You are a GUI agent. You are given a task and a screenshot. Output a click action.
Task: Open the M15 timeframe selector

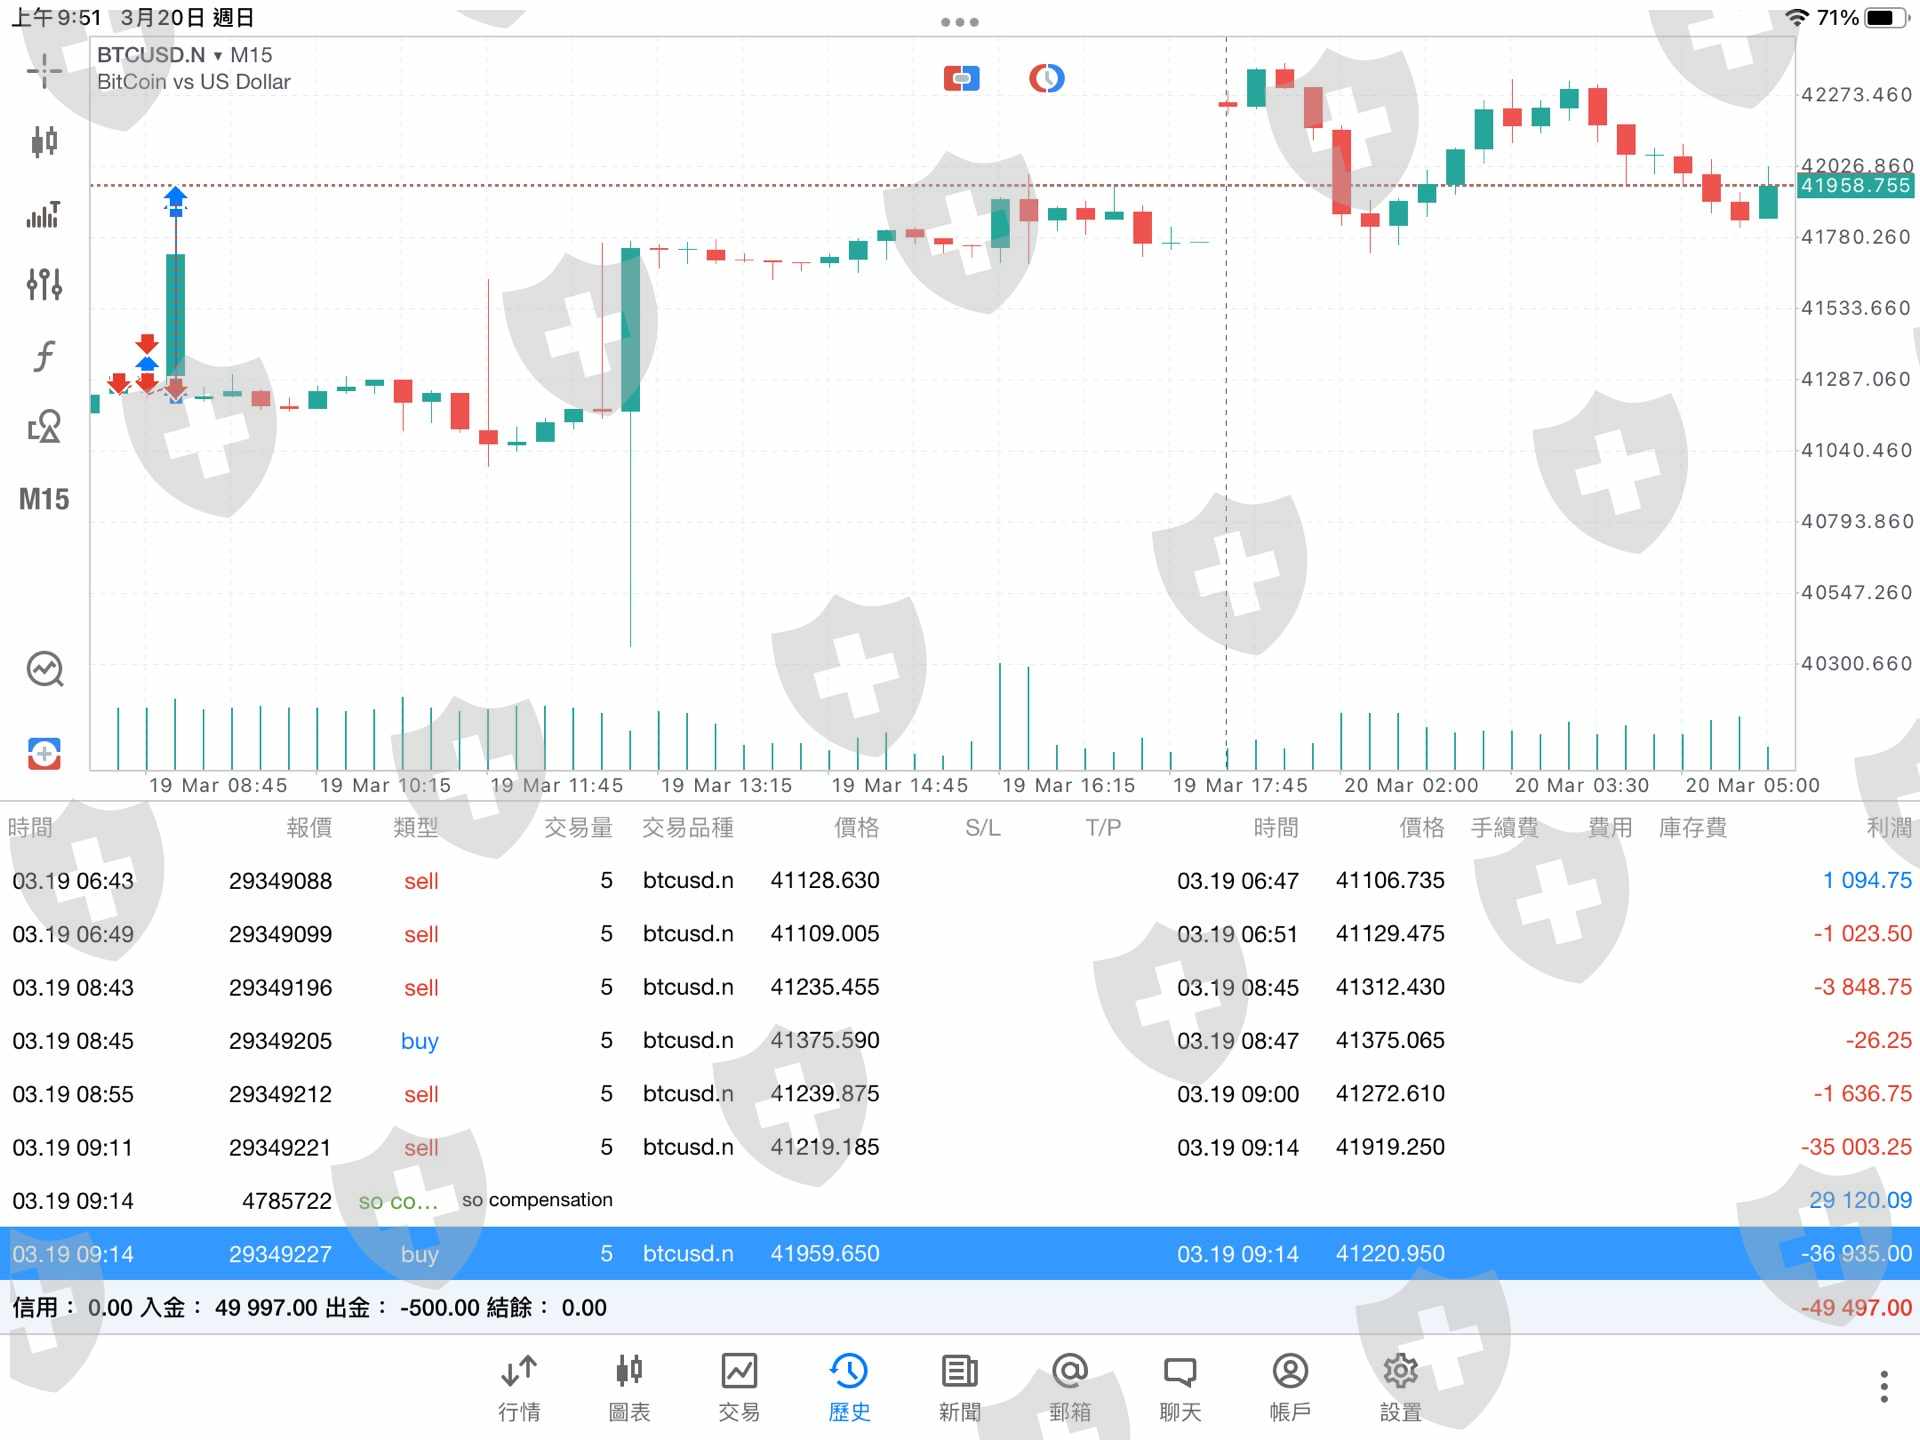44,499
